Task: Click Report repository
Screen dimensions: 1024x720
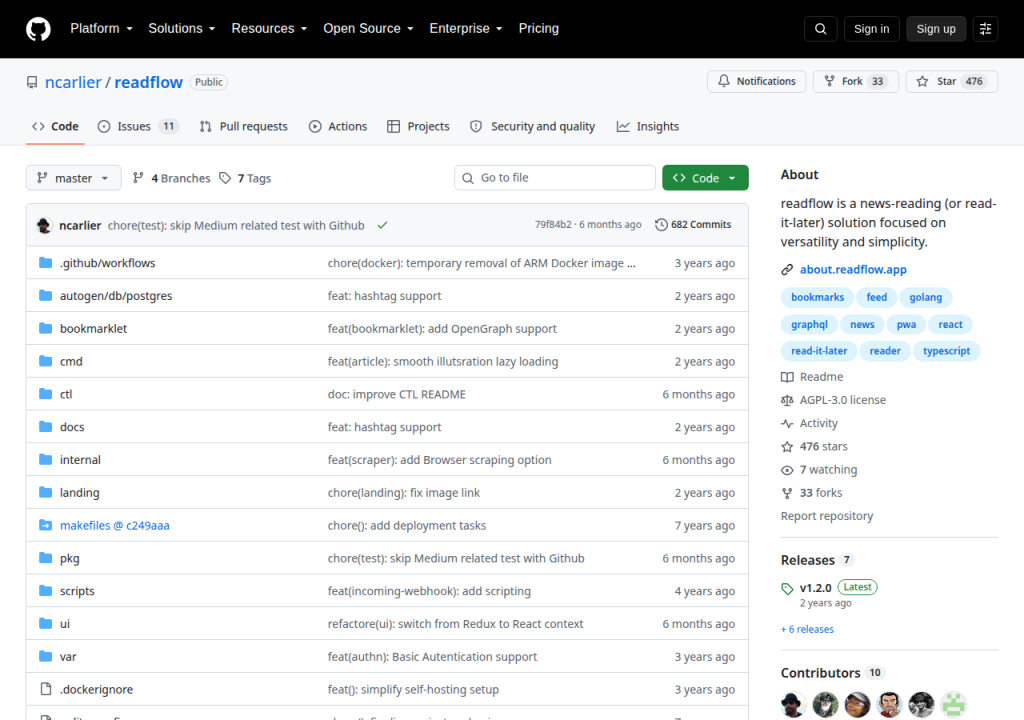Action: [827, 516]
